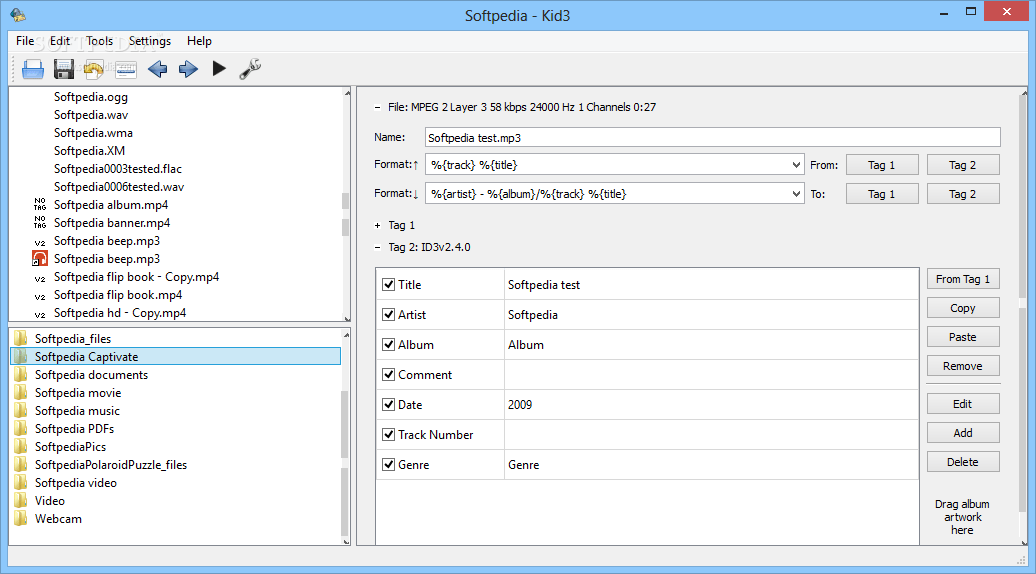Toggle the Genre checkbox
This screenshot has height=574, width=1036.
[388, 465]
